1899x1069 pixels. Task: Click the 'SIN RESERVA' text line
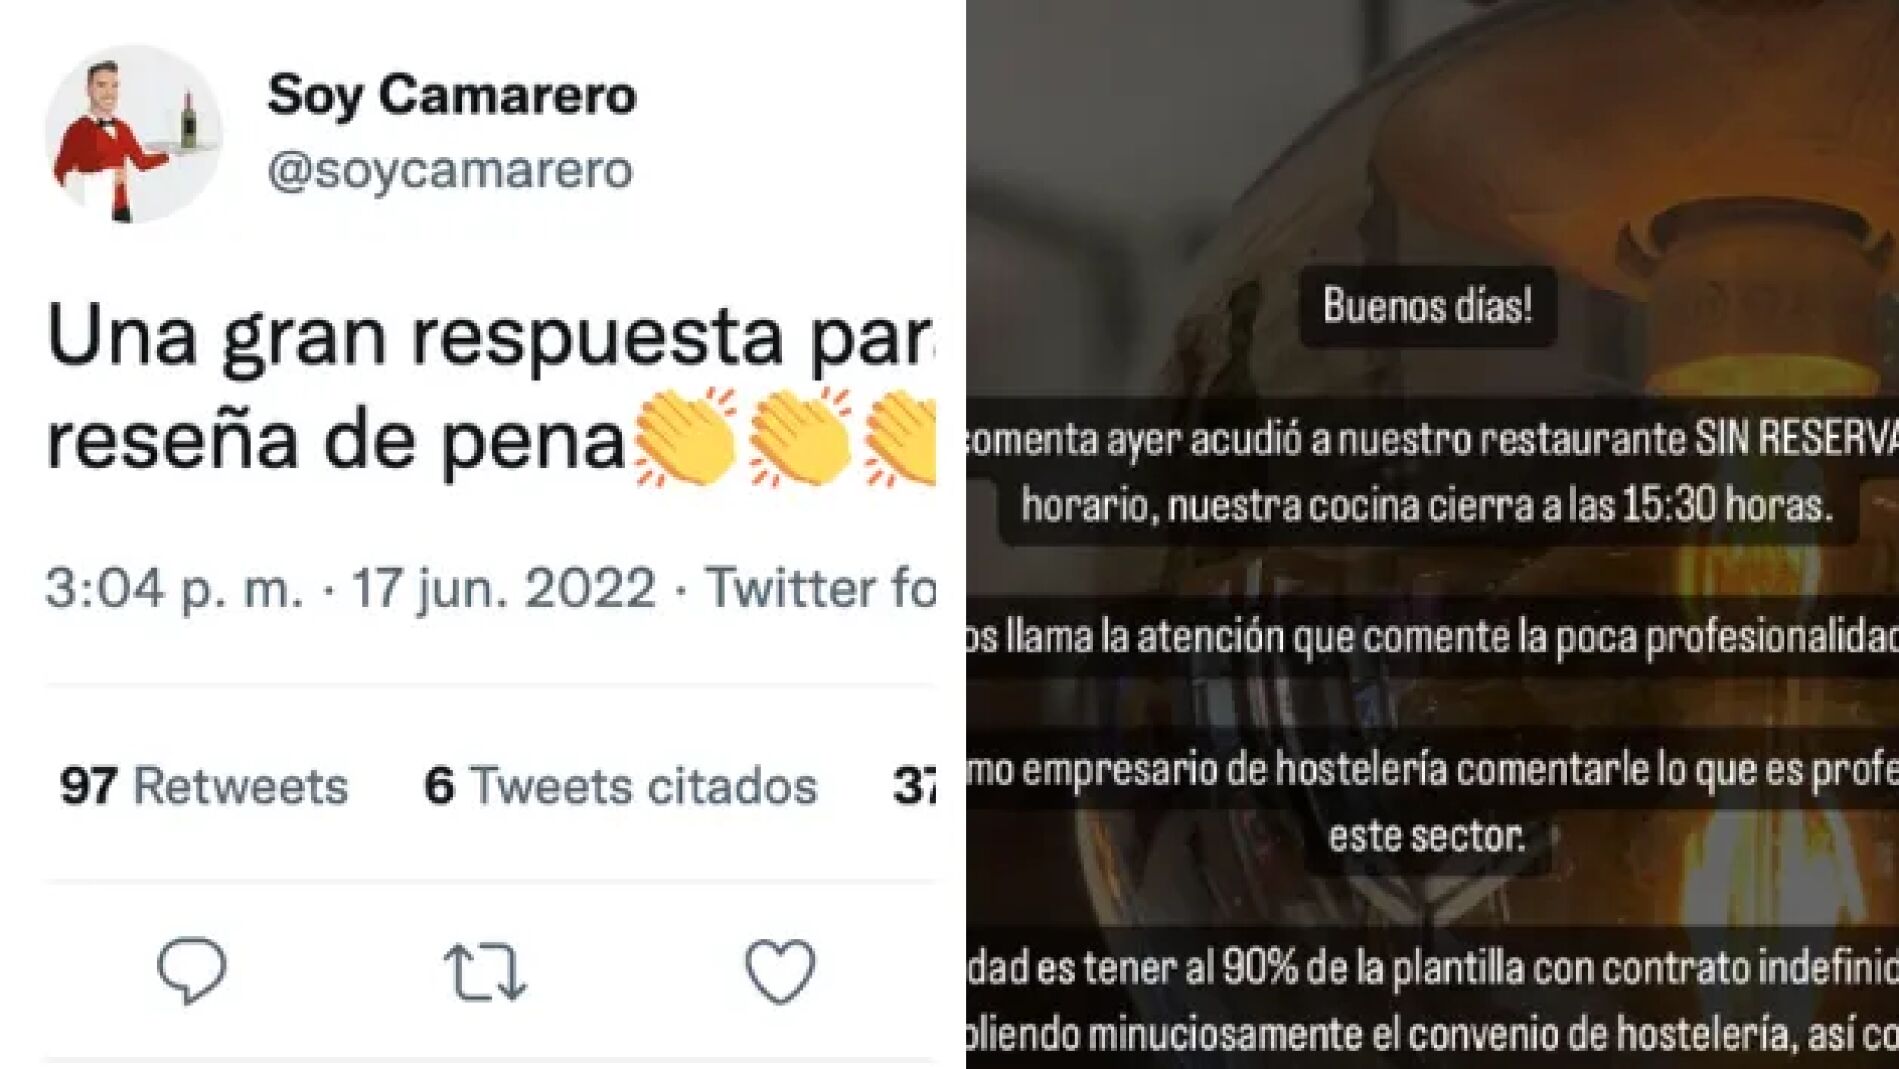1432,439
